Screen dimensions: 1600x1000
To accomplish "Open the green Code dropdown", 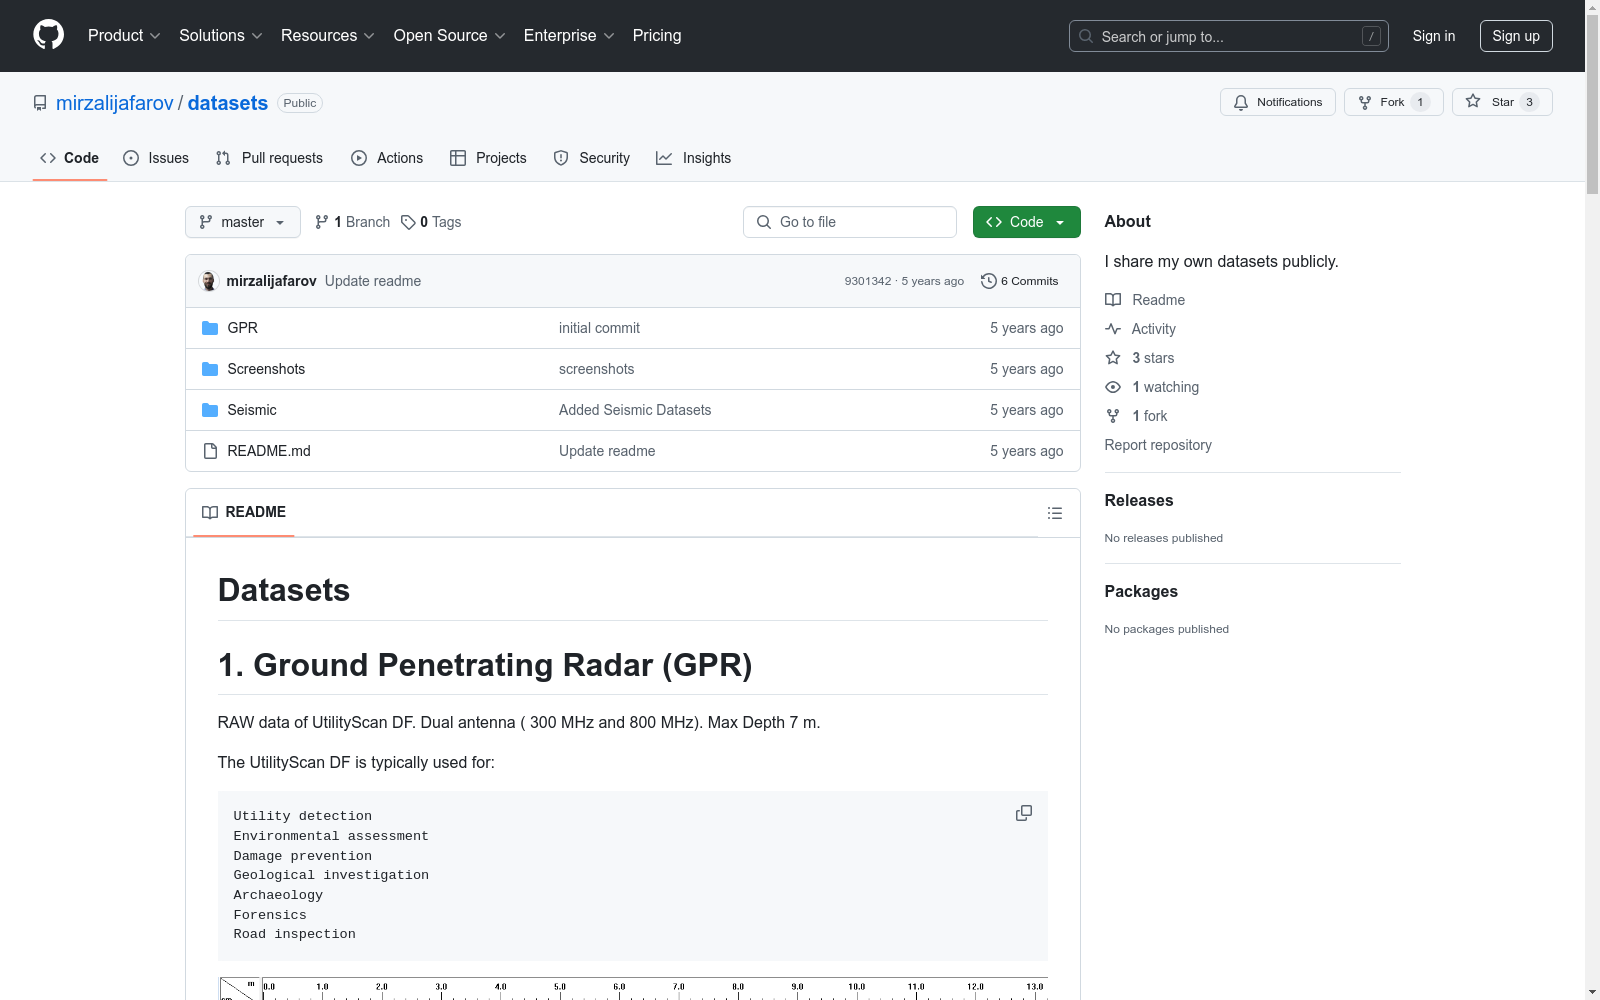I will [1026, 222].
